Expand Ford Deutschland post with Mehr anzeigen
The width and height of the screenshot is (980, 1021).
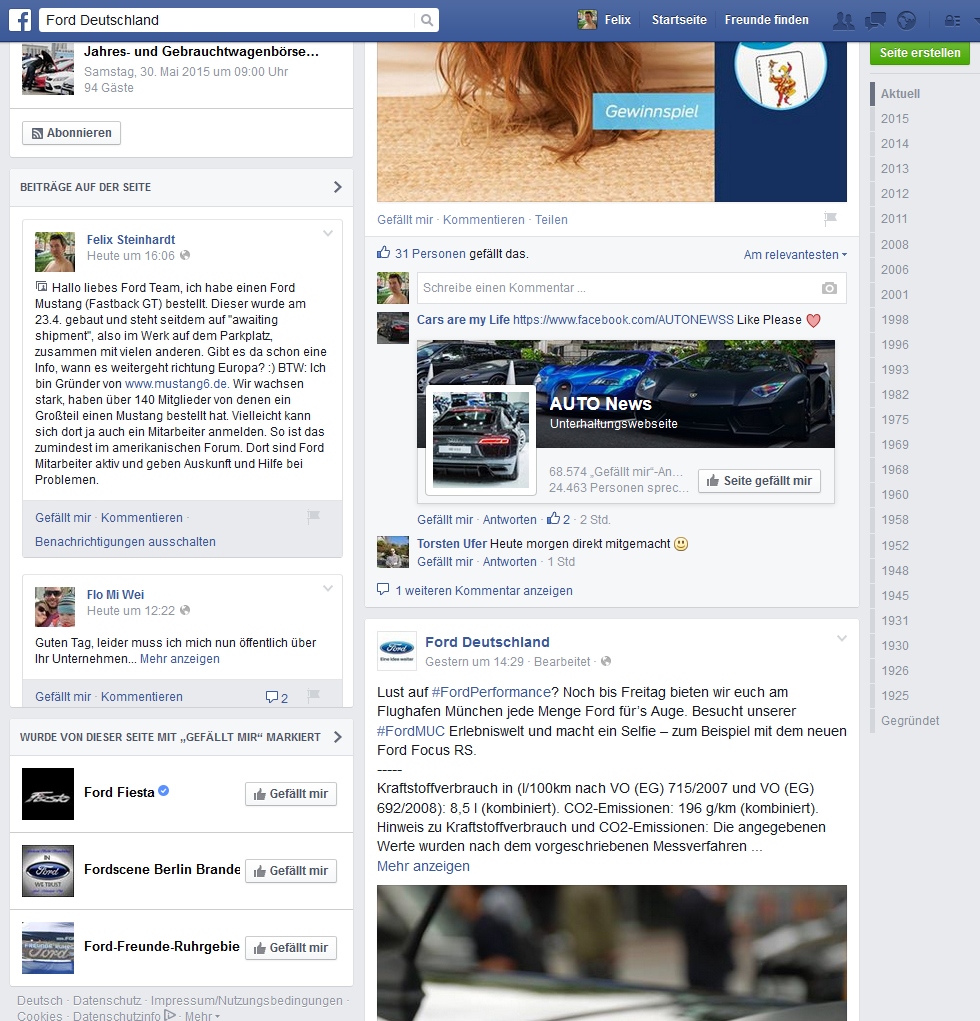pyautogui.click(x=423, y=866)
